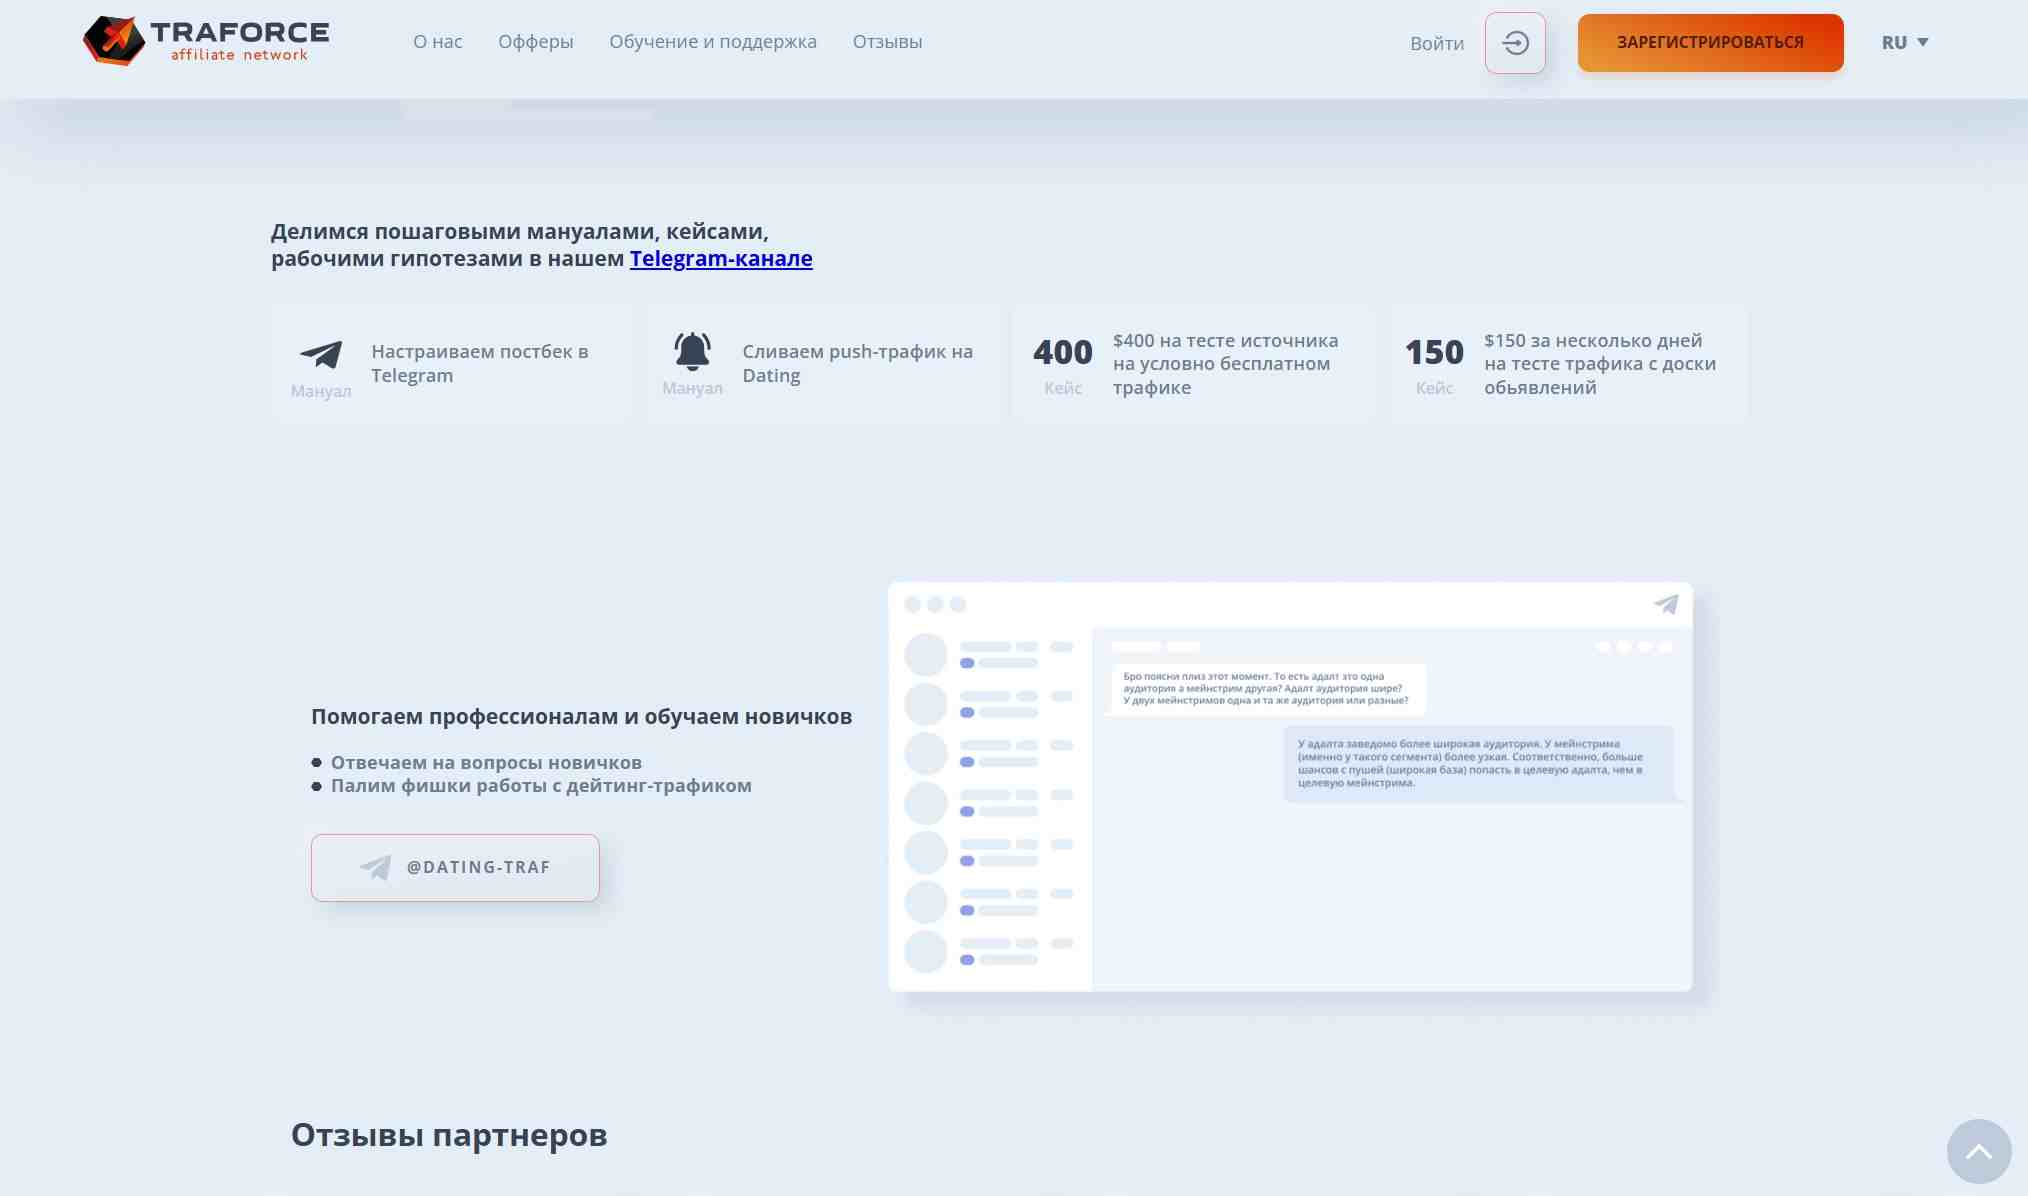Navigate to Отзывы in the top menu
Viewport: 2028px width, 1196px height.
[x=887, y=42]
